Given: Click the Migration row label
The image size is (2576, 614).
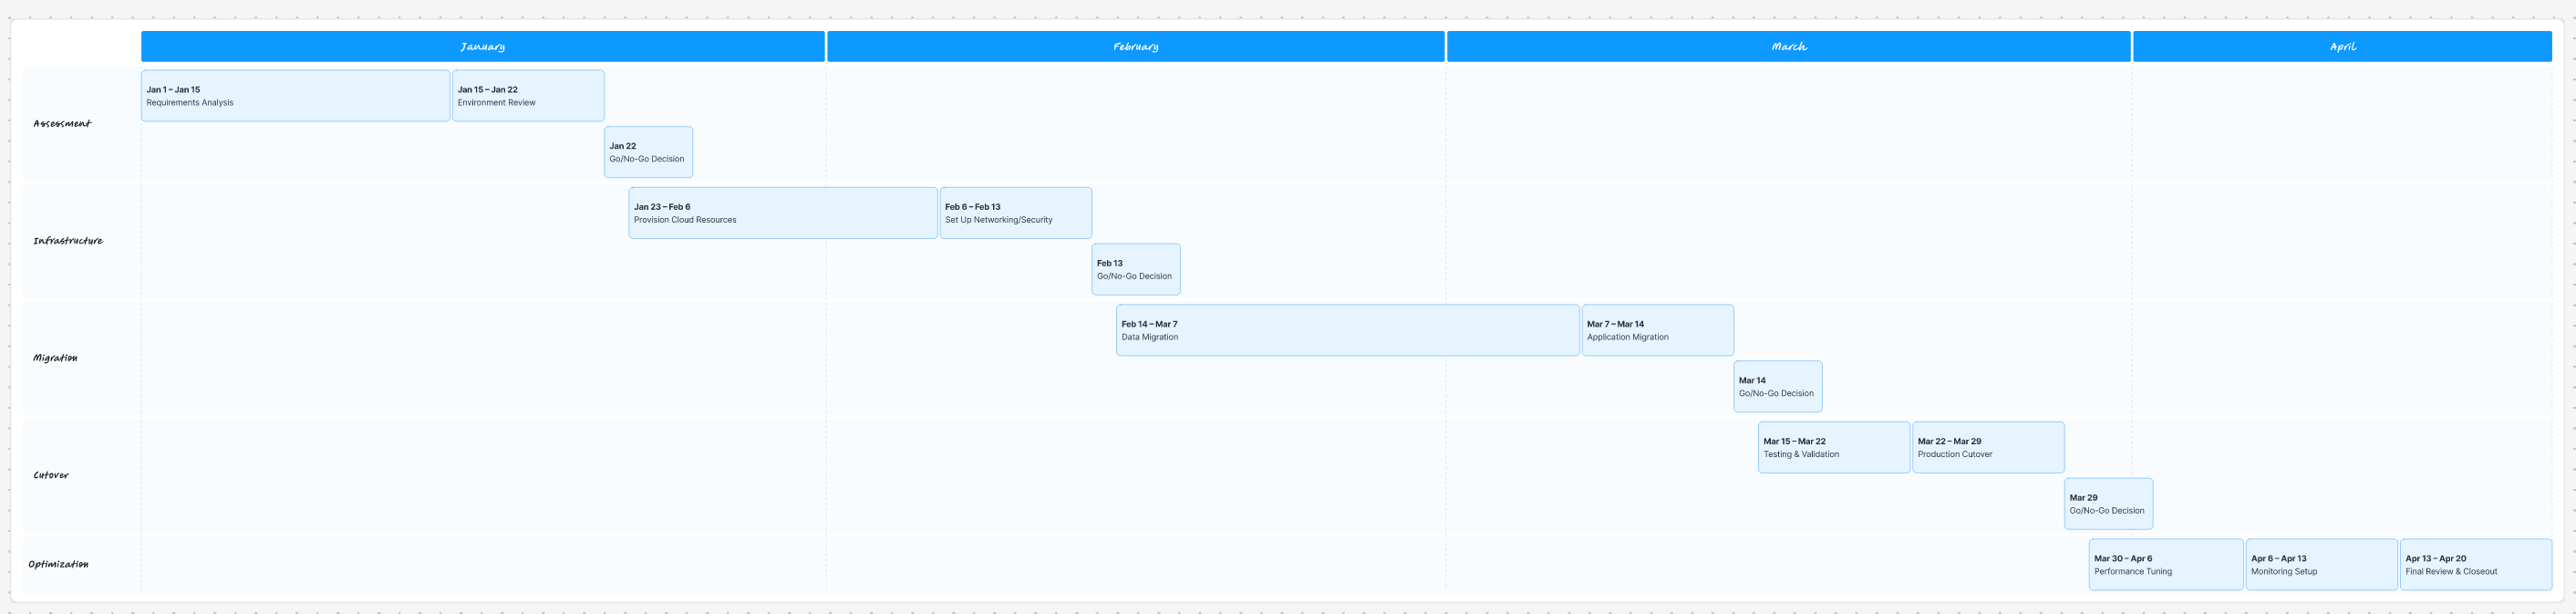Looking at the screenshot, I should 55,358.
